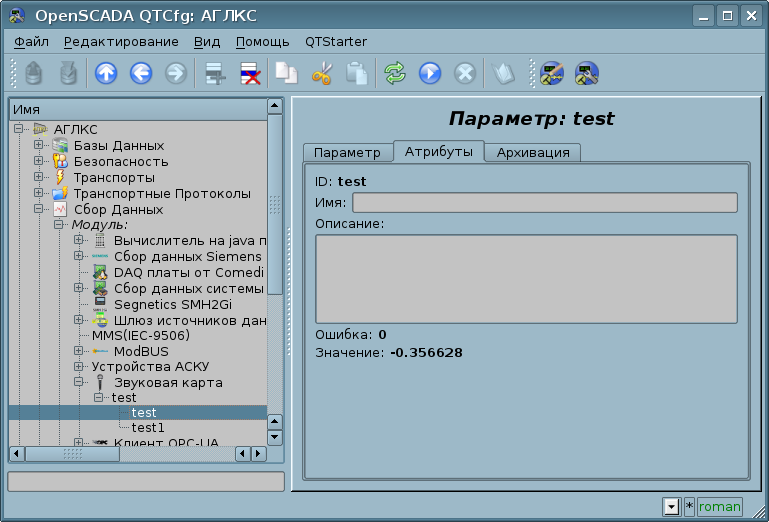Expand the ModBUS module node
Viewport: 769px width, 522px height.
coord(79,352)
